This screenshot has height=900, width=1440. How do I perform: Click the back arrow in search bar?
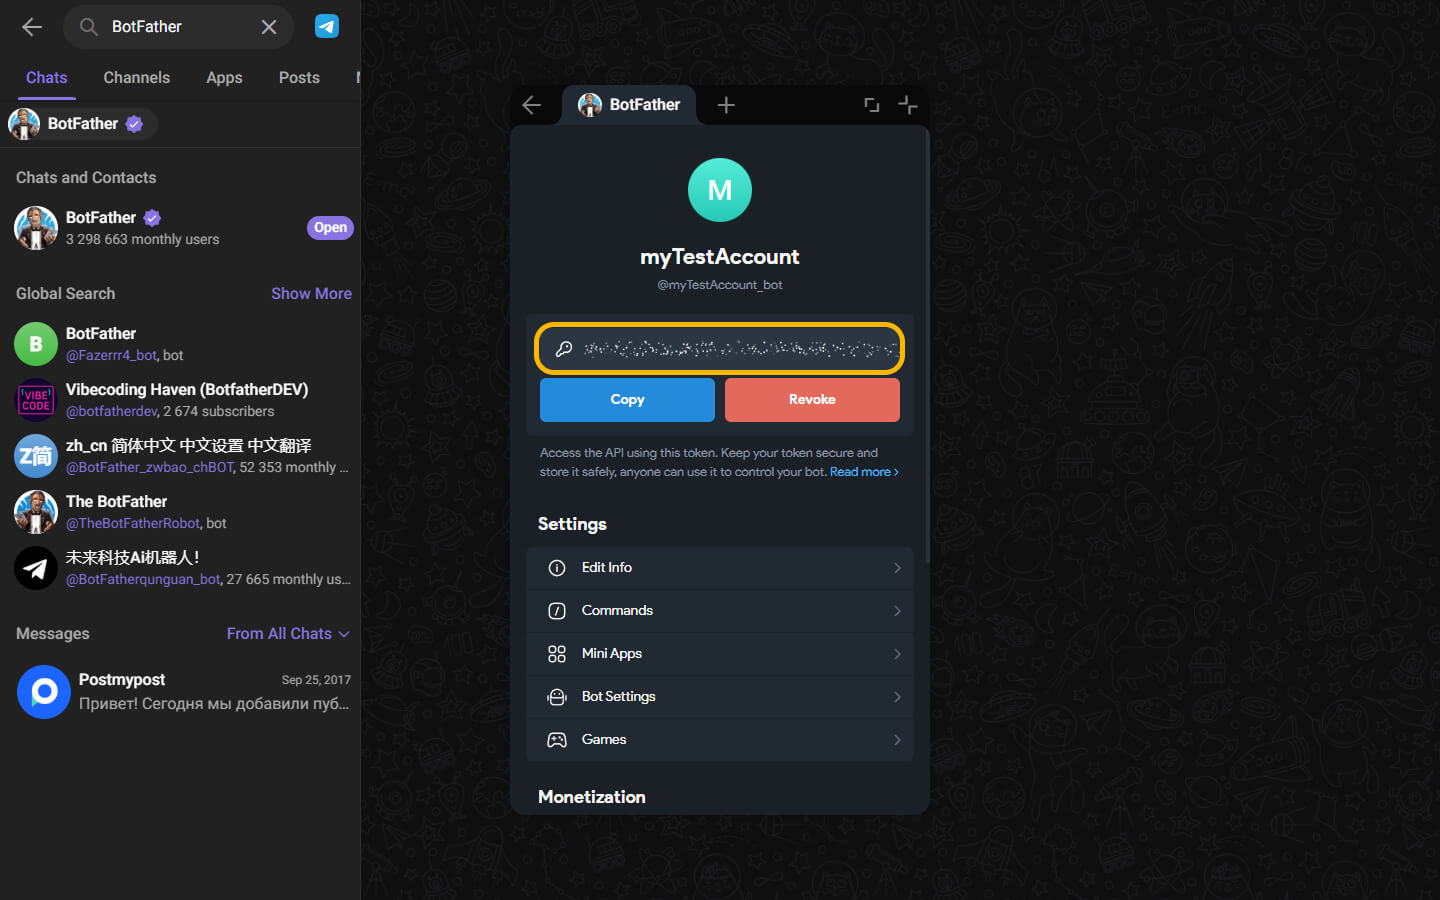pyautogui.click(x=32, y=27)
